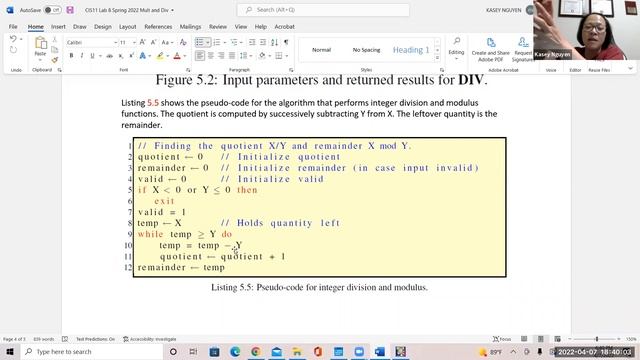
Task: Click the Focus mode button
Action: (x=502, y=339)
